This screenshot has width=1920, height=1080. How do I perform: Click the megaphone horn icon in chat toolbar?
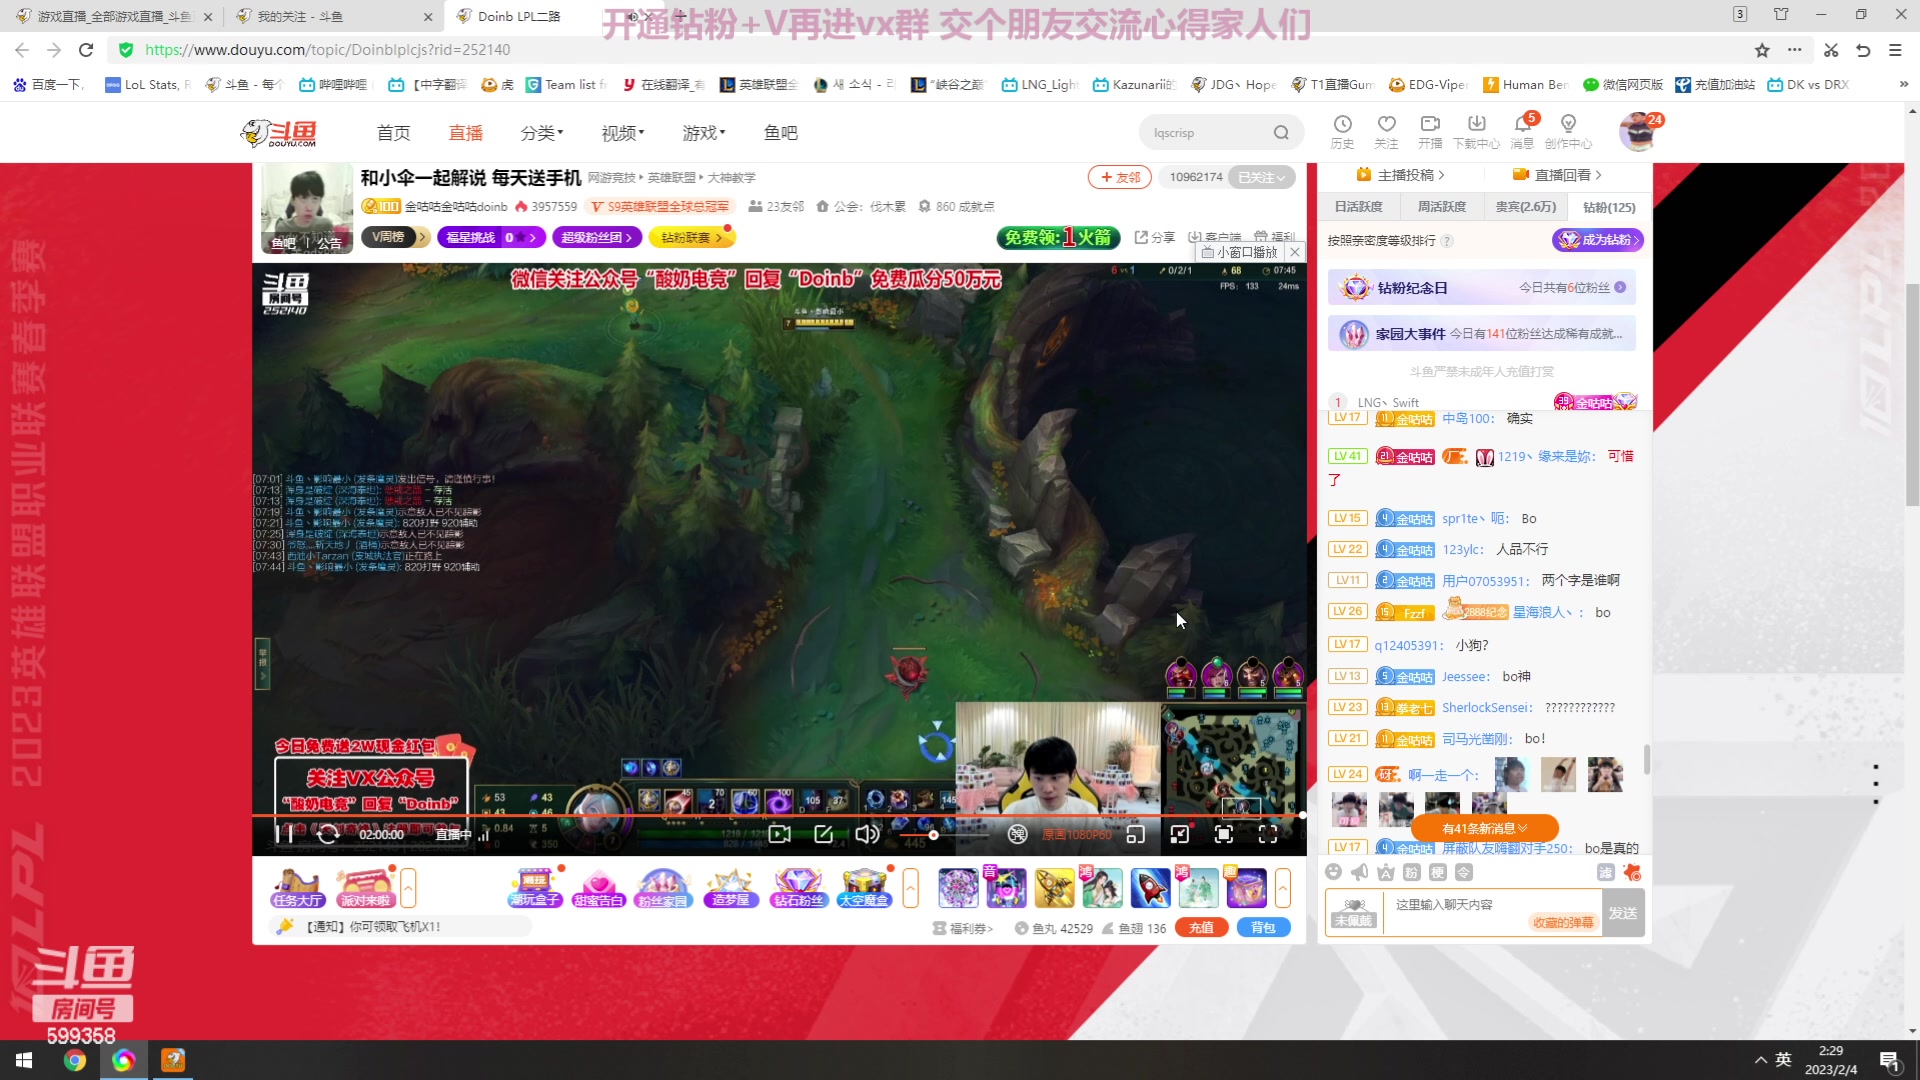point(1359,872)
